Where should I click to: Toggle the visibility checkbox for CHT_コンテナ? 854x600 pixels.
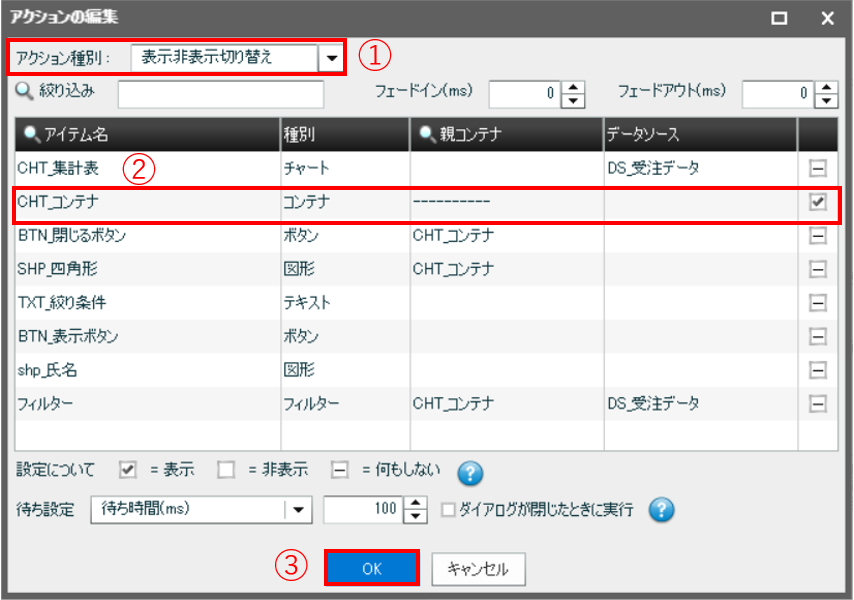(x=817, y=202)
